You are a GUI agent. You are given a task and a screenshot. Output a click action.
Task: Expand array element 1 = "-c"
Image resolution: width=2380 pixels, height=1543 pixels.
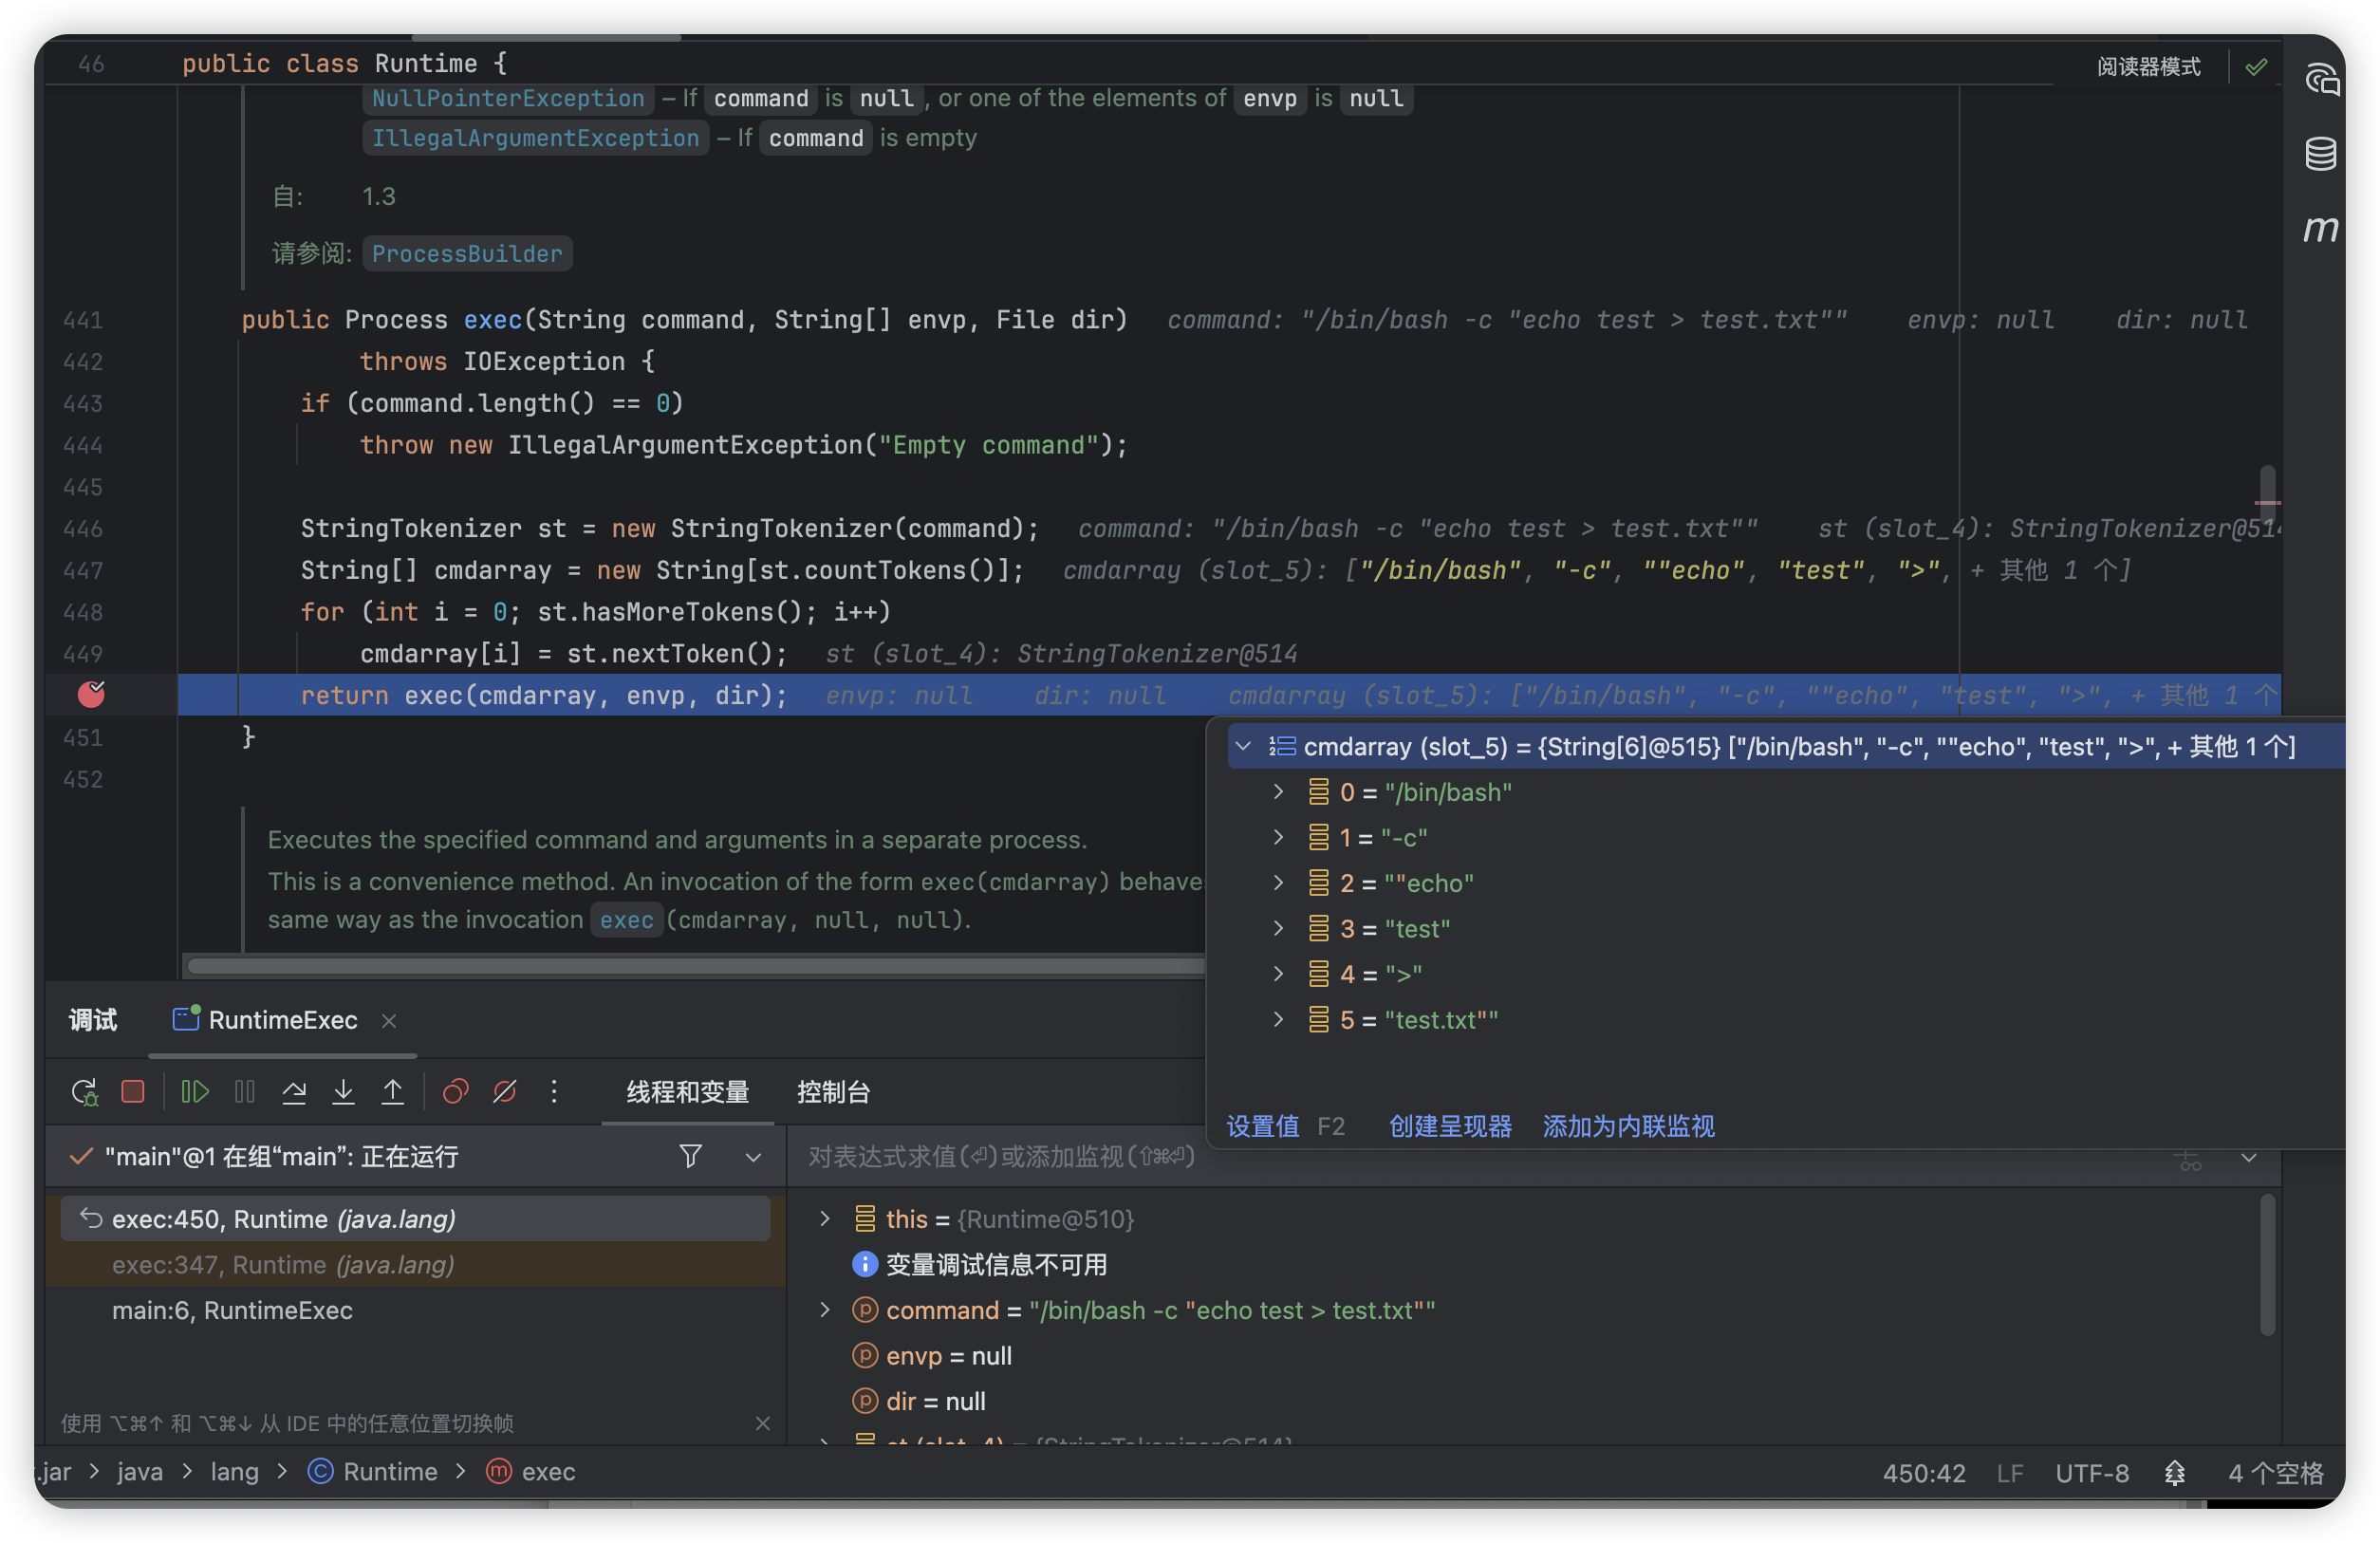(1278, 837)
